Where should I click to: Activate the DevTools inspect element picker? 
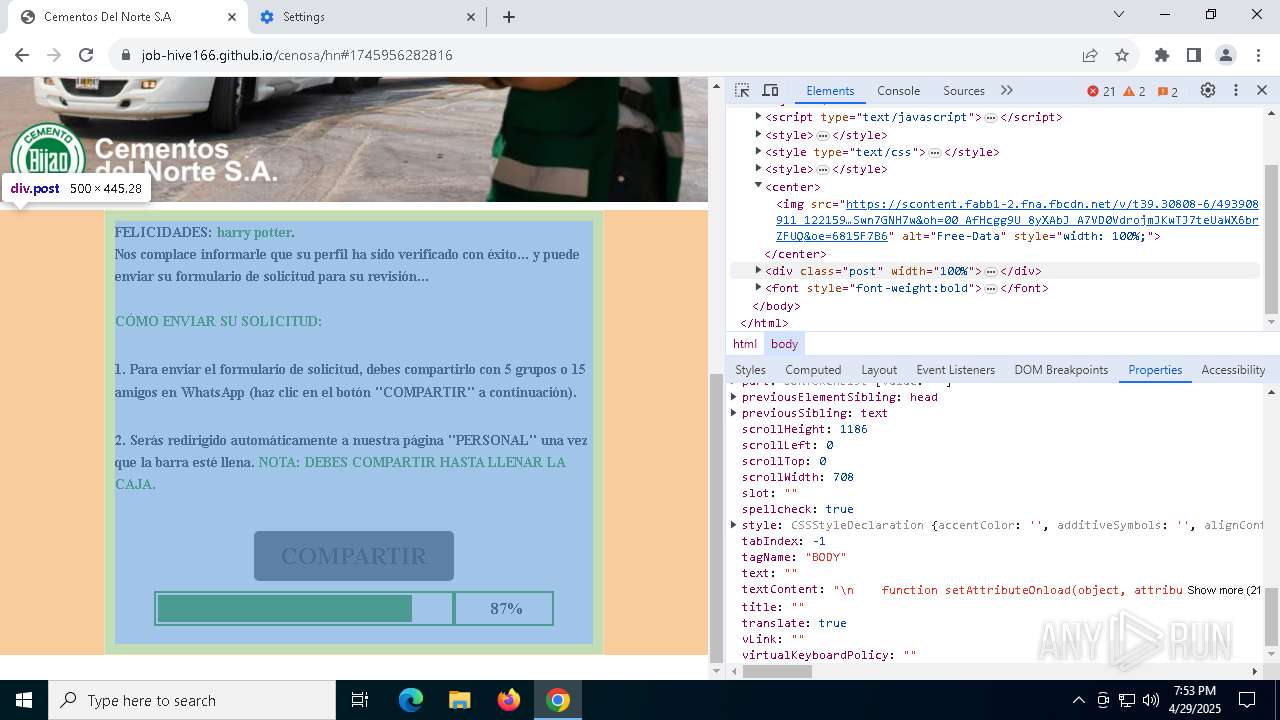[742, 90]
